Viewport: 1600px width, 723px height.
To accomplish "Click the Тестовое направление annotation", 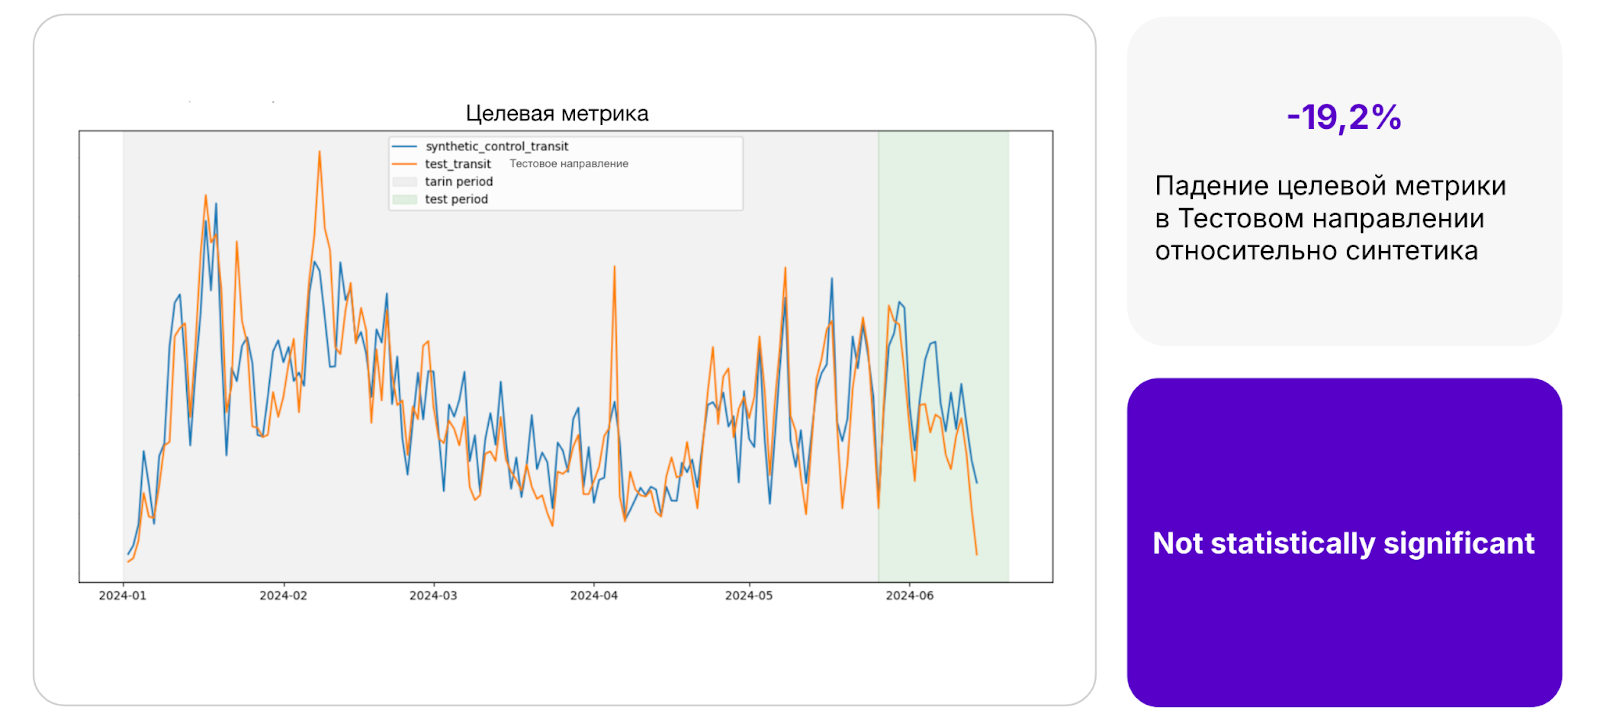I will click(x=569, y=164).
